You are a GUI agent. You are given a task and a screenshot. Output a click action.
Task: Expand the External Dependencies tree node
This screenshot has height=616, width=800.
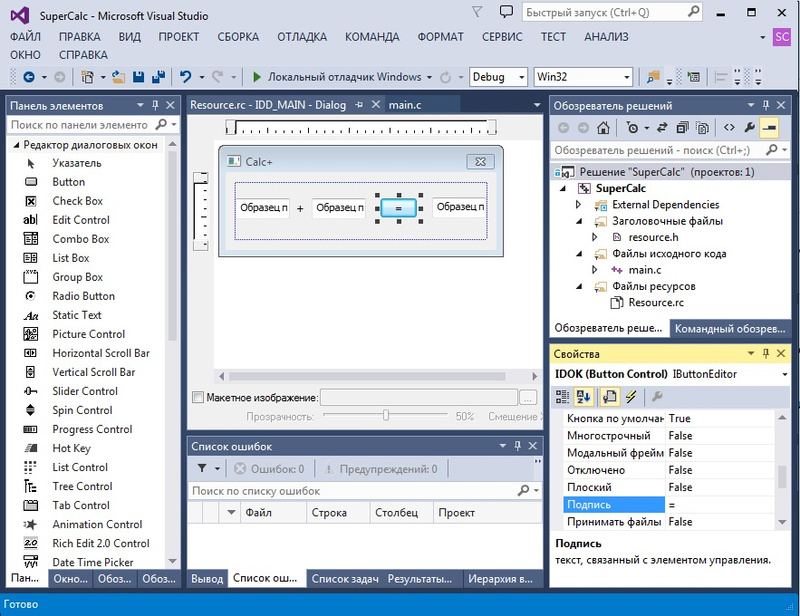point(578,205)
